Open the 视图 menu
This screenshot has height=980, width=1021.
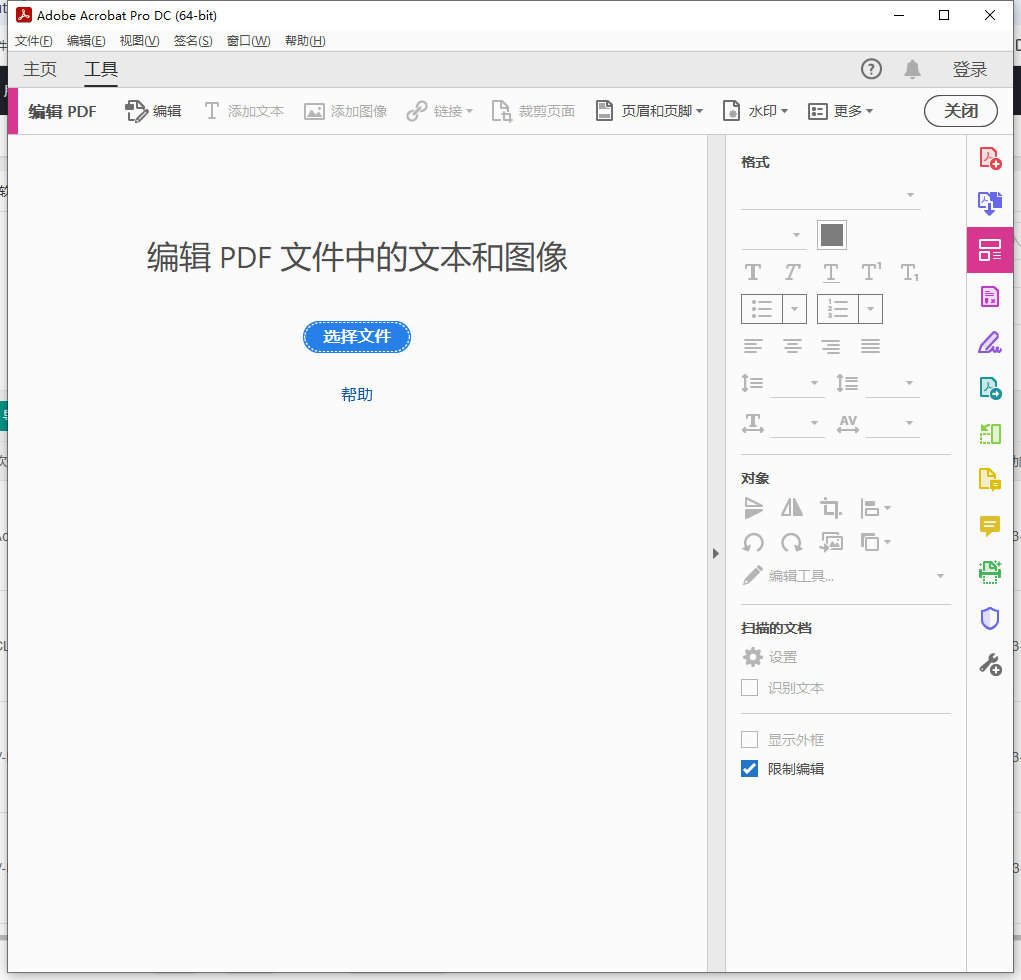tap(139, 40)
